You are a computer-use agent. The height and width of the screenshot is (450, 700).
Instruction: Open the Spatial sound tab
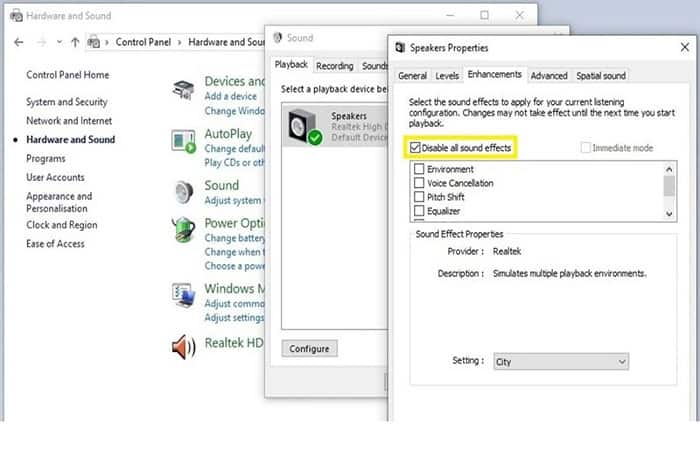click(x=600, y=76)
